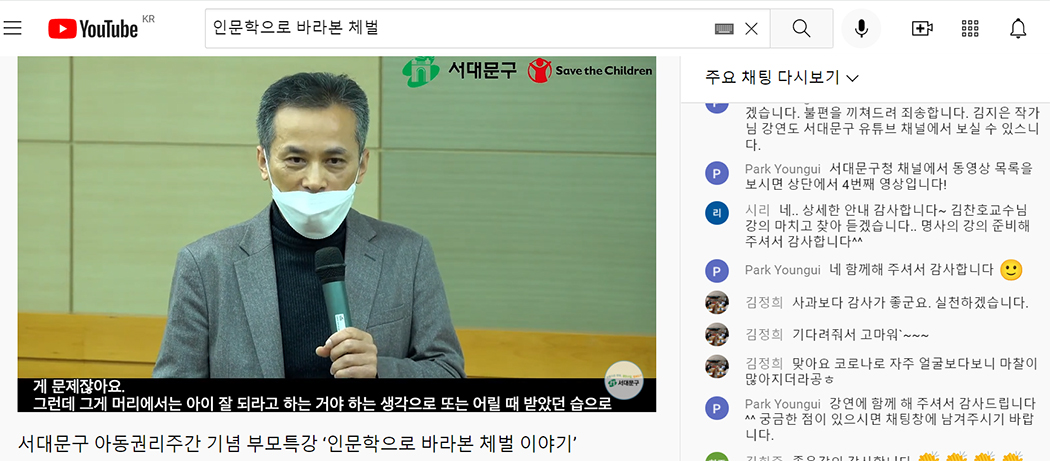
Task: Start voice search with microphone
Action: tap(861, 28)
